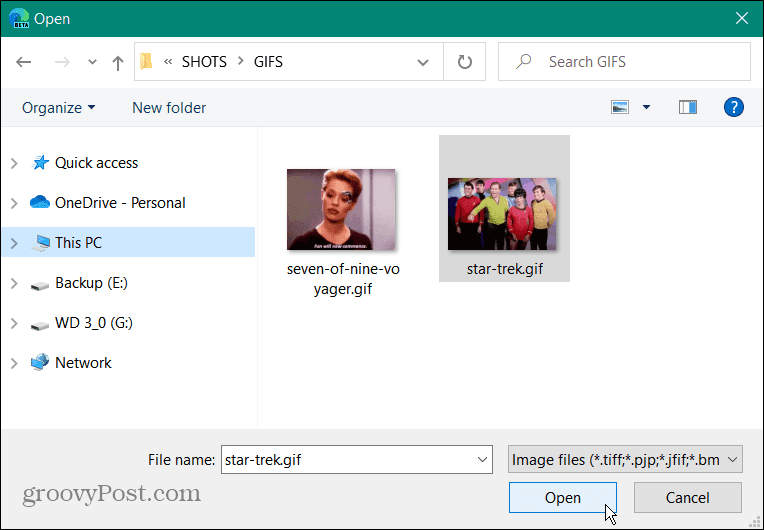This screenshot has width=764, height=530.
Task: Click the OneDrive cloud icon
Action: click(40, 202)
